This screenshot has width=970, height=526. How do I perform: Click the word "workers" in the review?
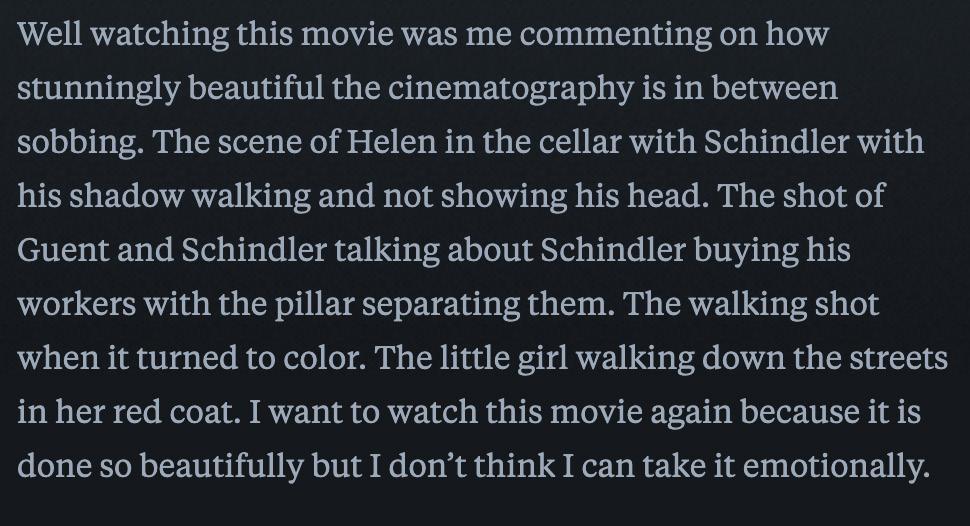76,304
